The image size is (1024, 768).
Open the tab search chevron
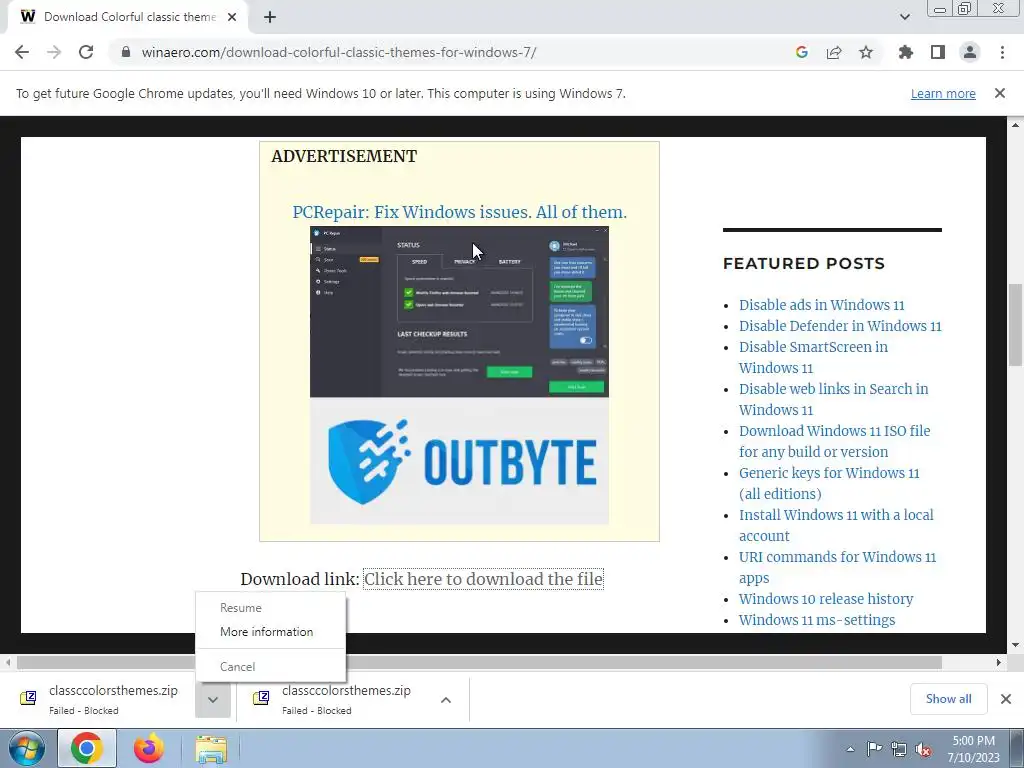904,17
